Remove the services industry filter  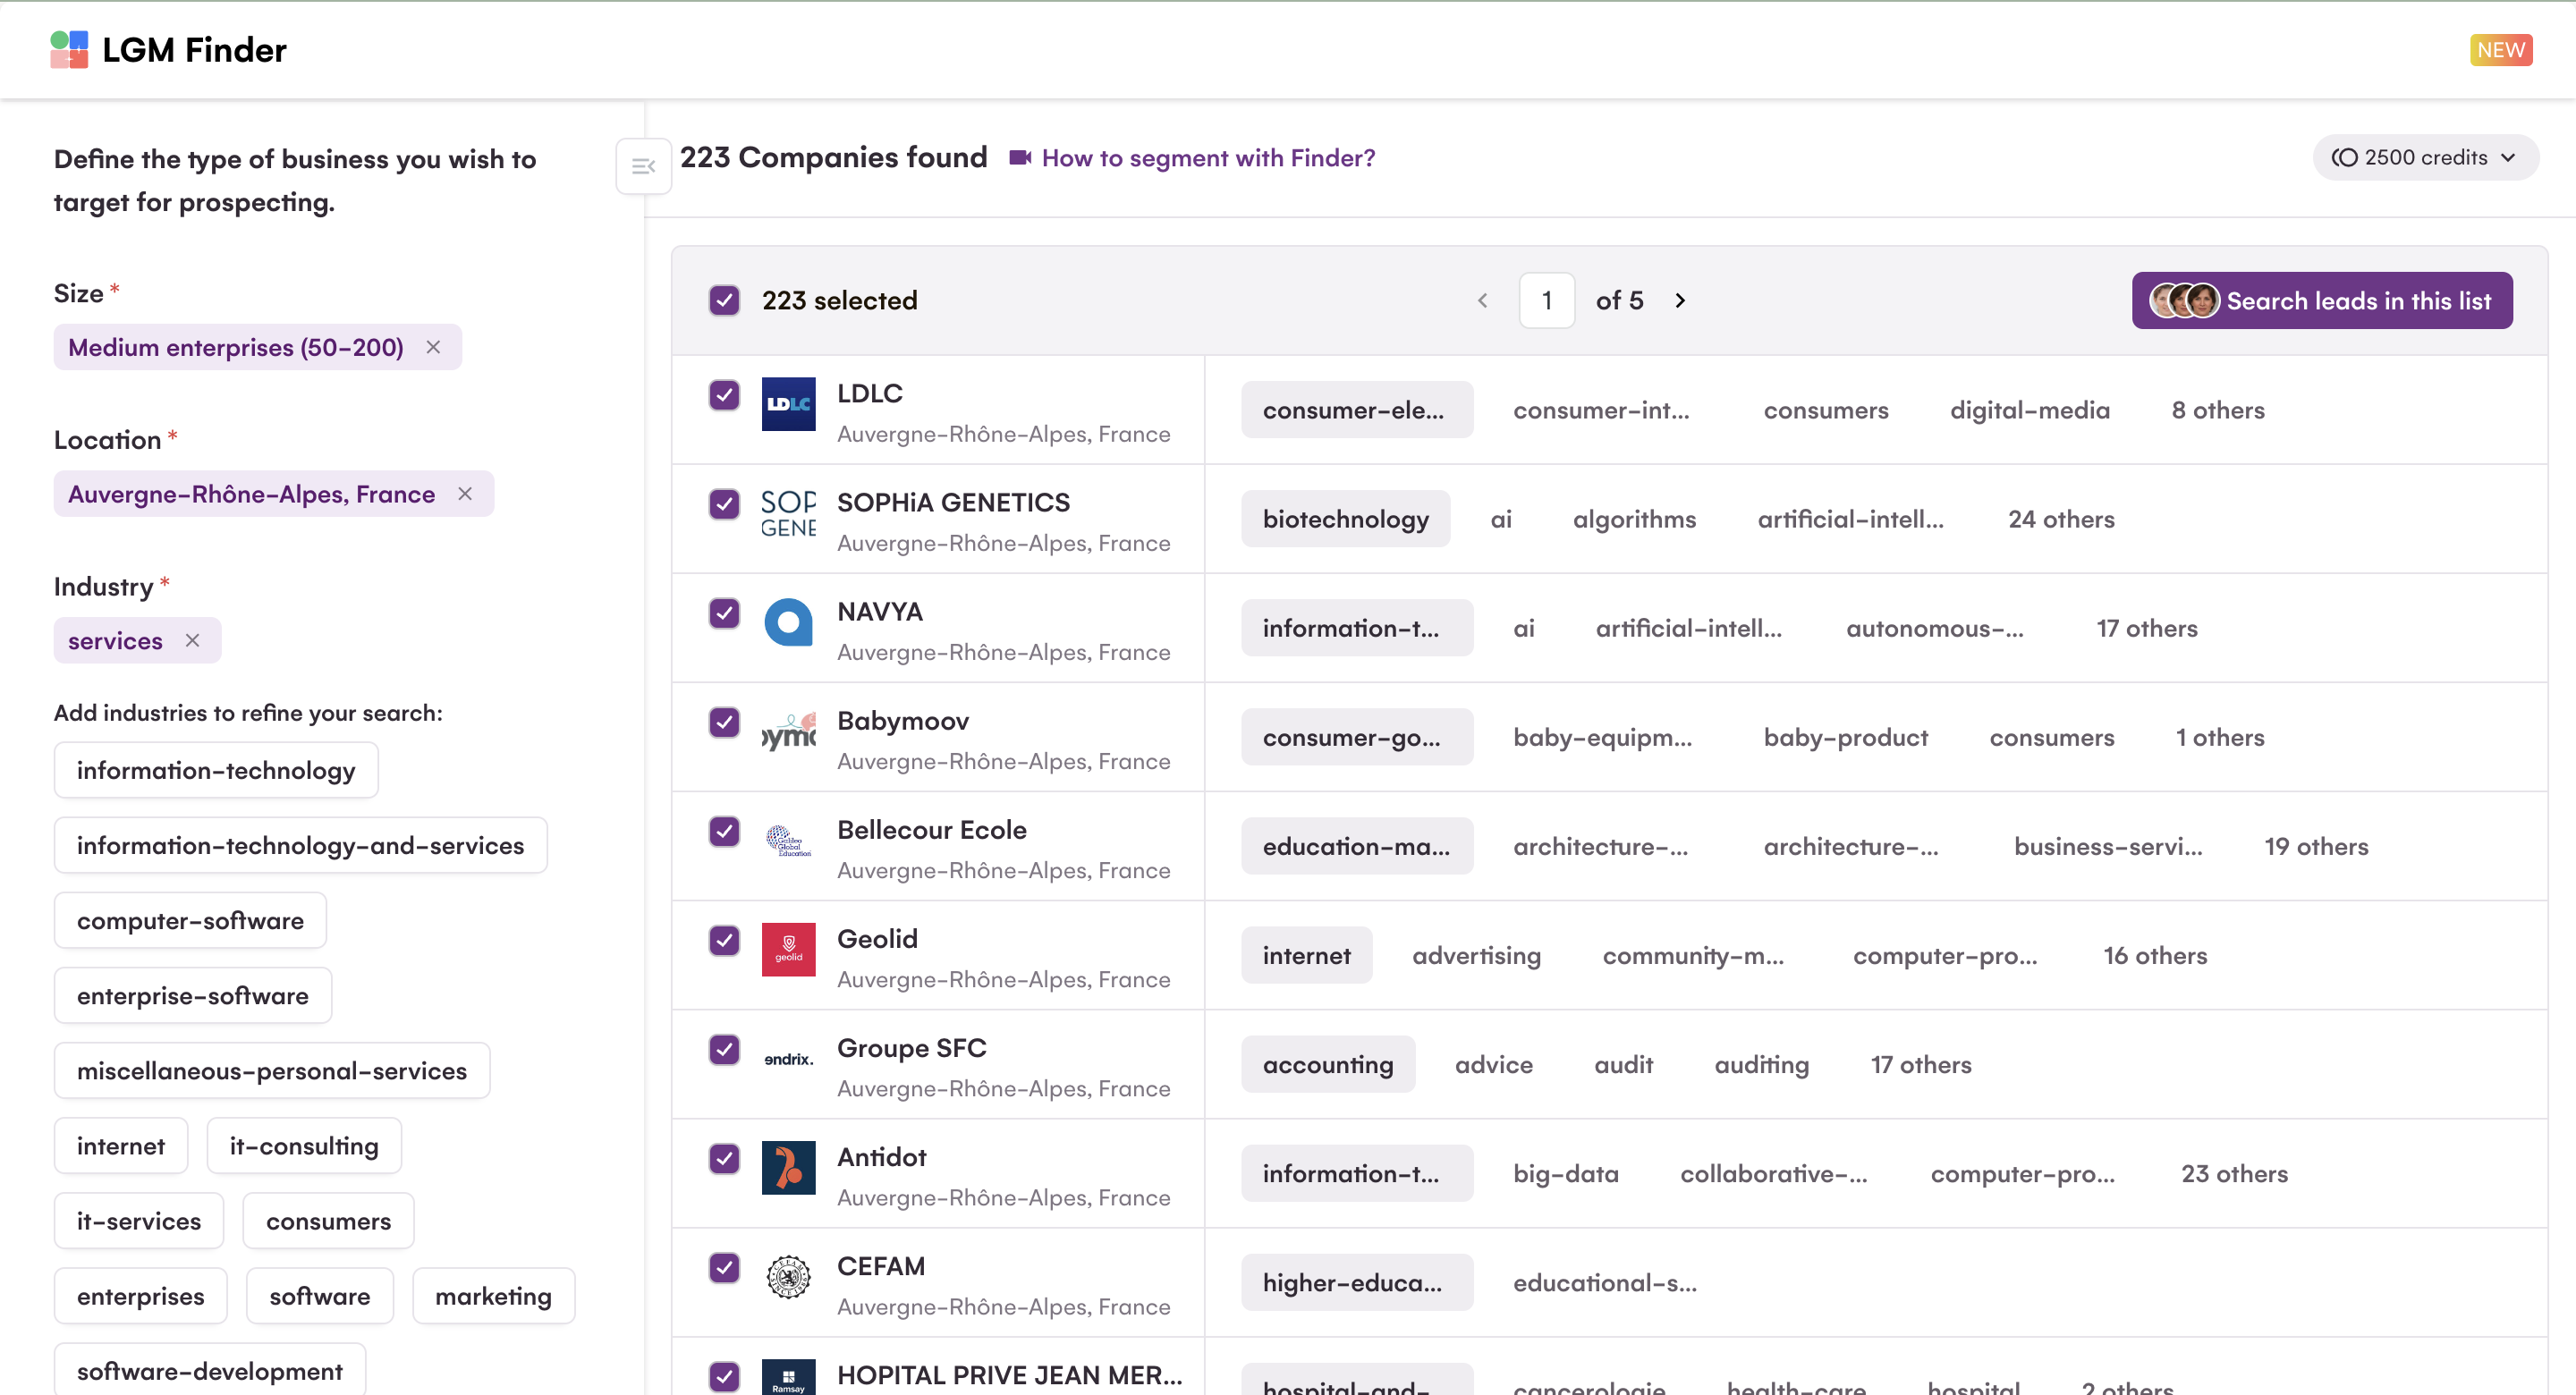(x=192, y=640)
